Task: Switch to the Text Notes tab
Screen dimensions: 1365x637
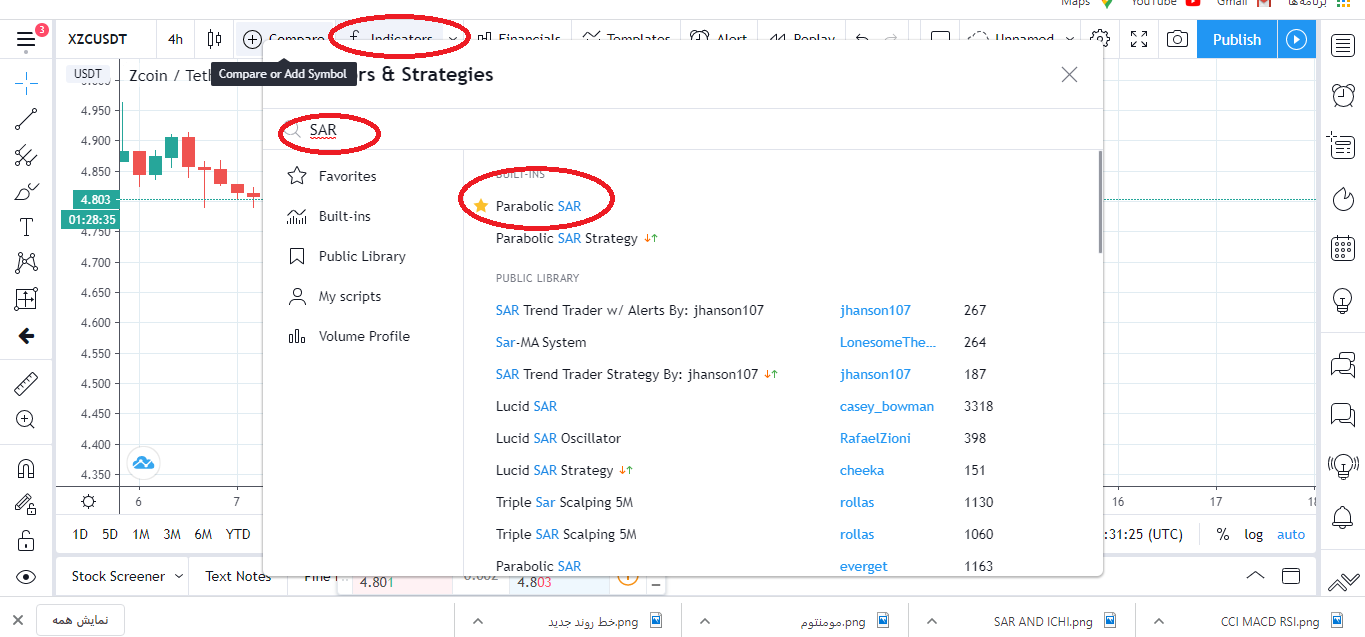Action: coord(238,576)
